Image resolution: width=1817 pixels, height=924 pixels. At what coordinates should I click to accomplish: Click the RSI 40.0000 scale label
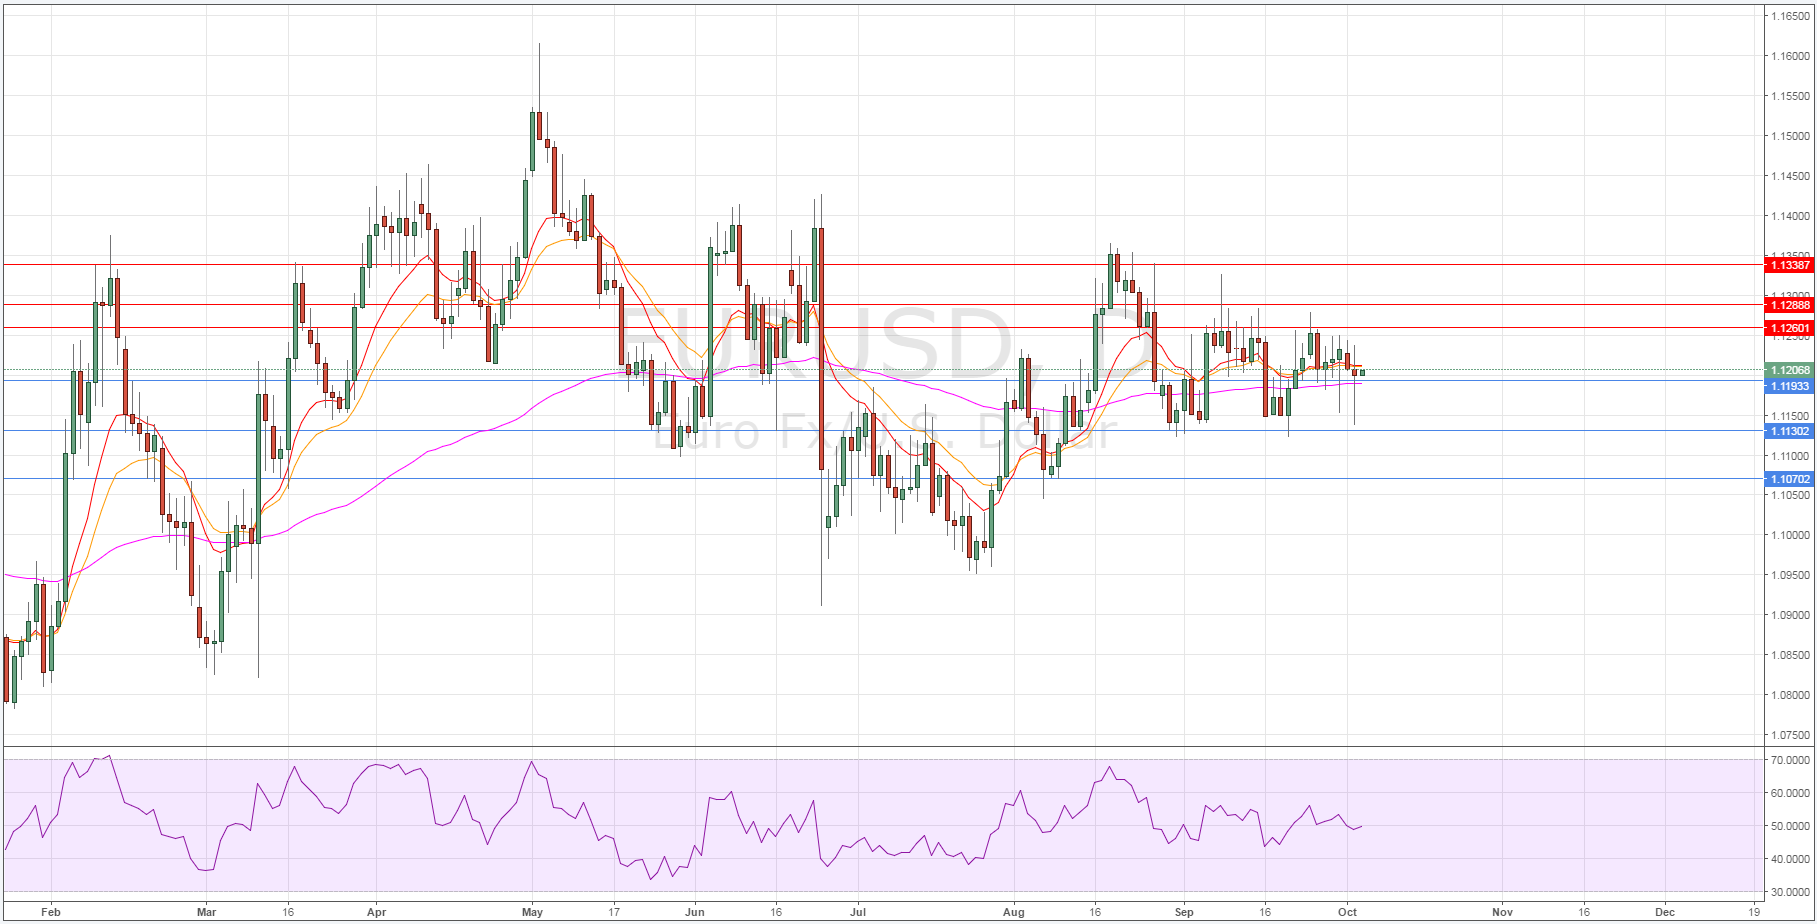tap(1791, 859)
